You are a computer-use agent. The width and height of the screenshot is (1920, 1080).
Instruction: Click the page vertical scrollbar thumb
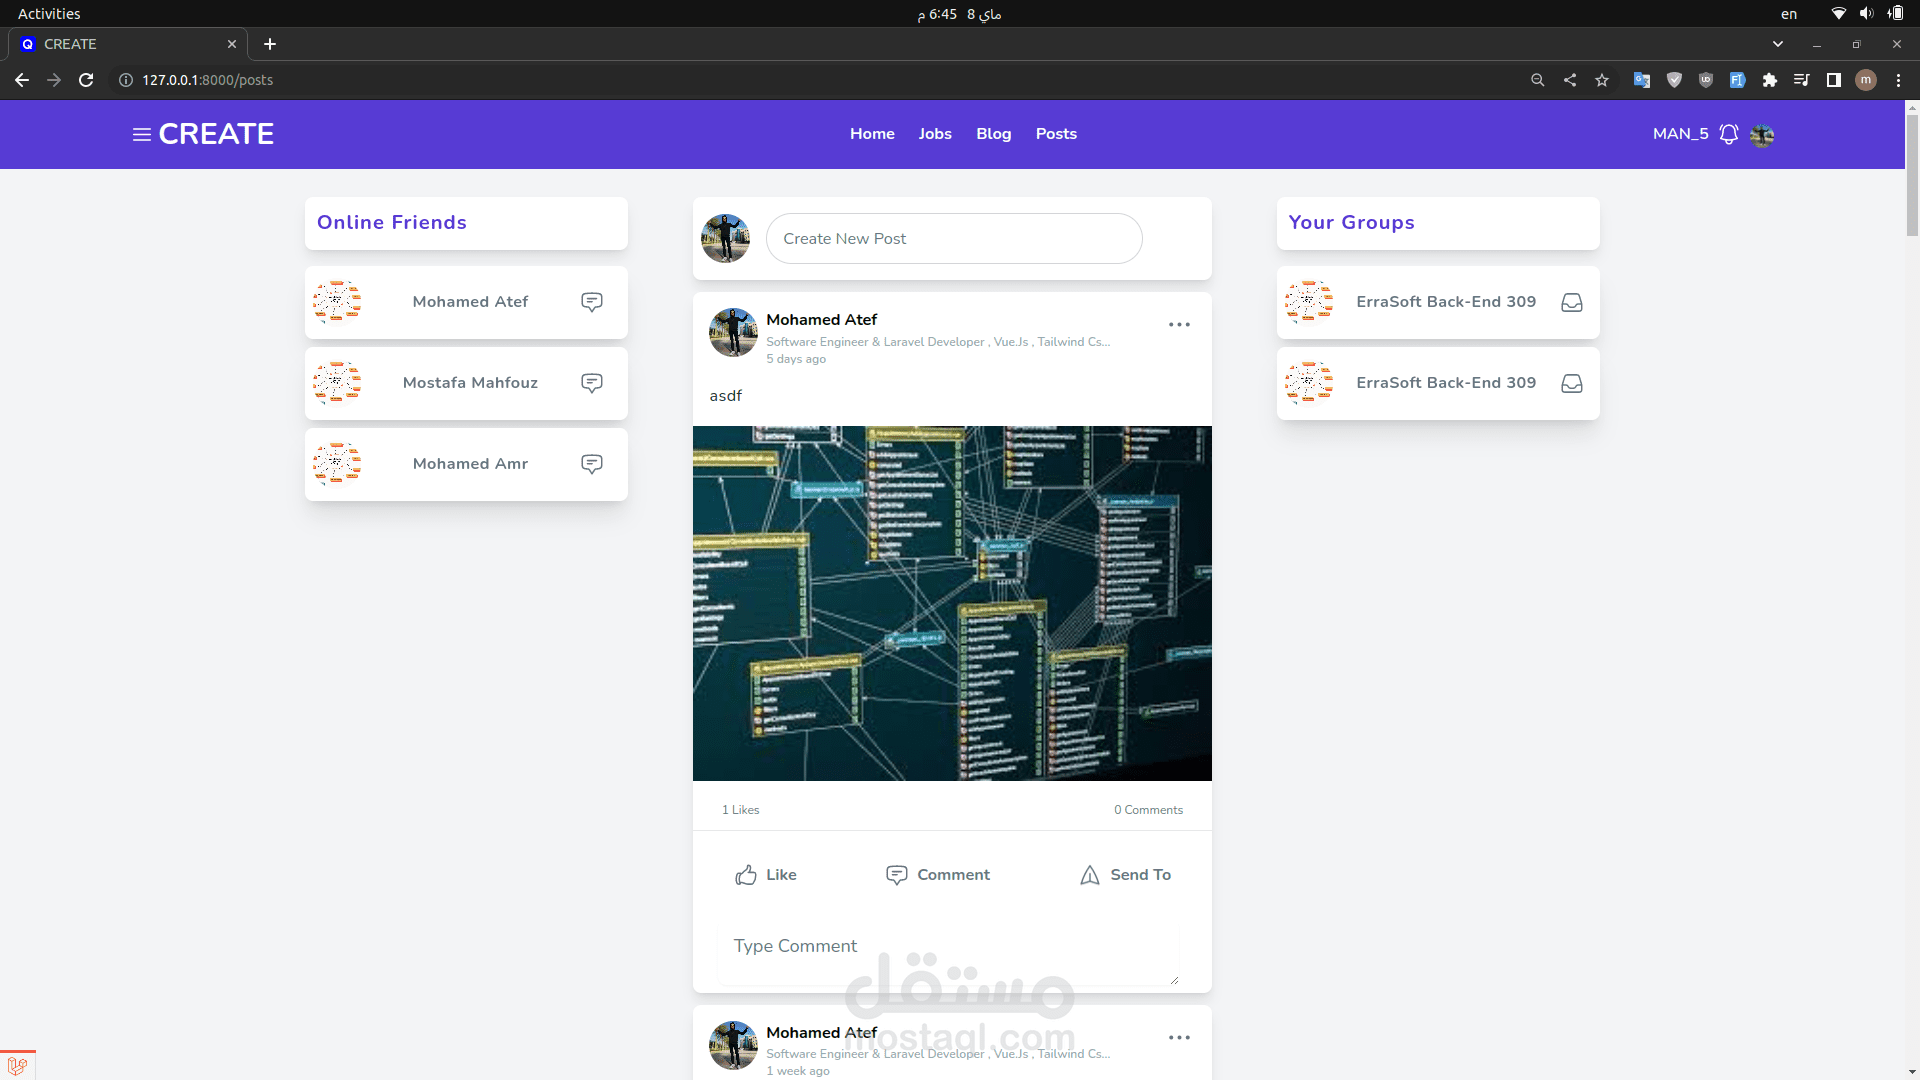(1912, 175)
